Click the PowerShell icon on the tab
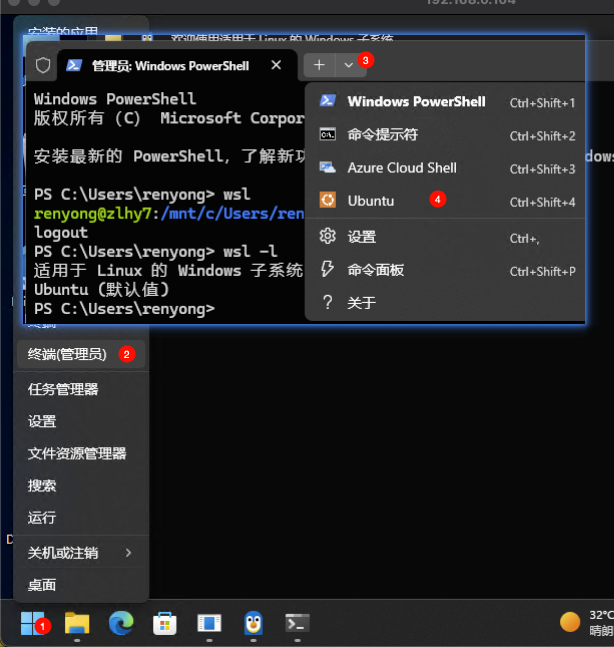This screenshot has width=614, height=647. point(74,65)
